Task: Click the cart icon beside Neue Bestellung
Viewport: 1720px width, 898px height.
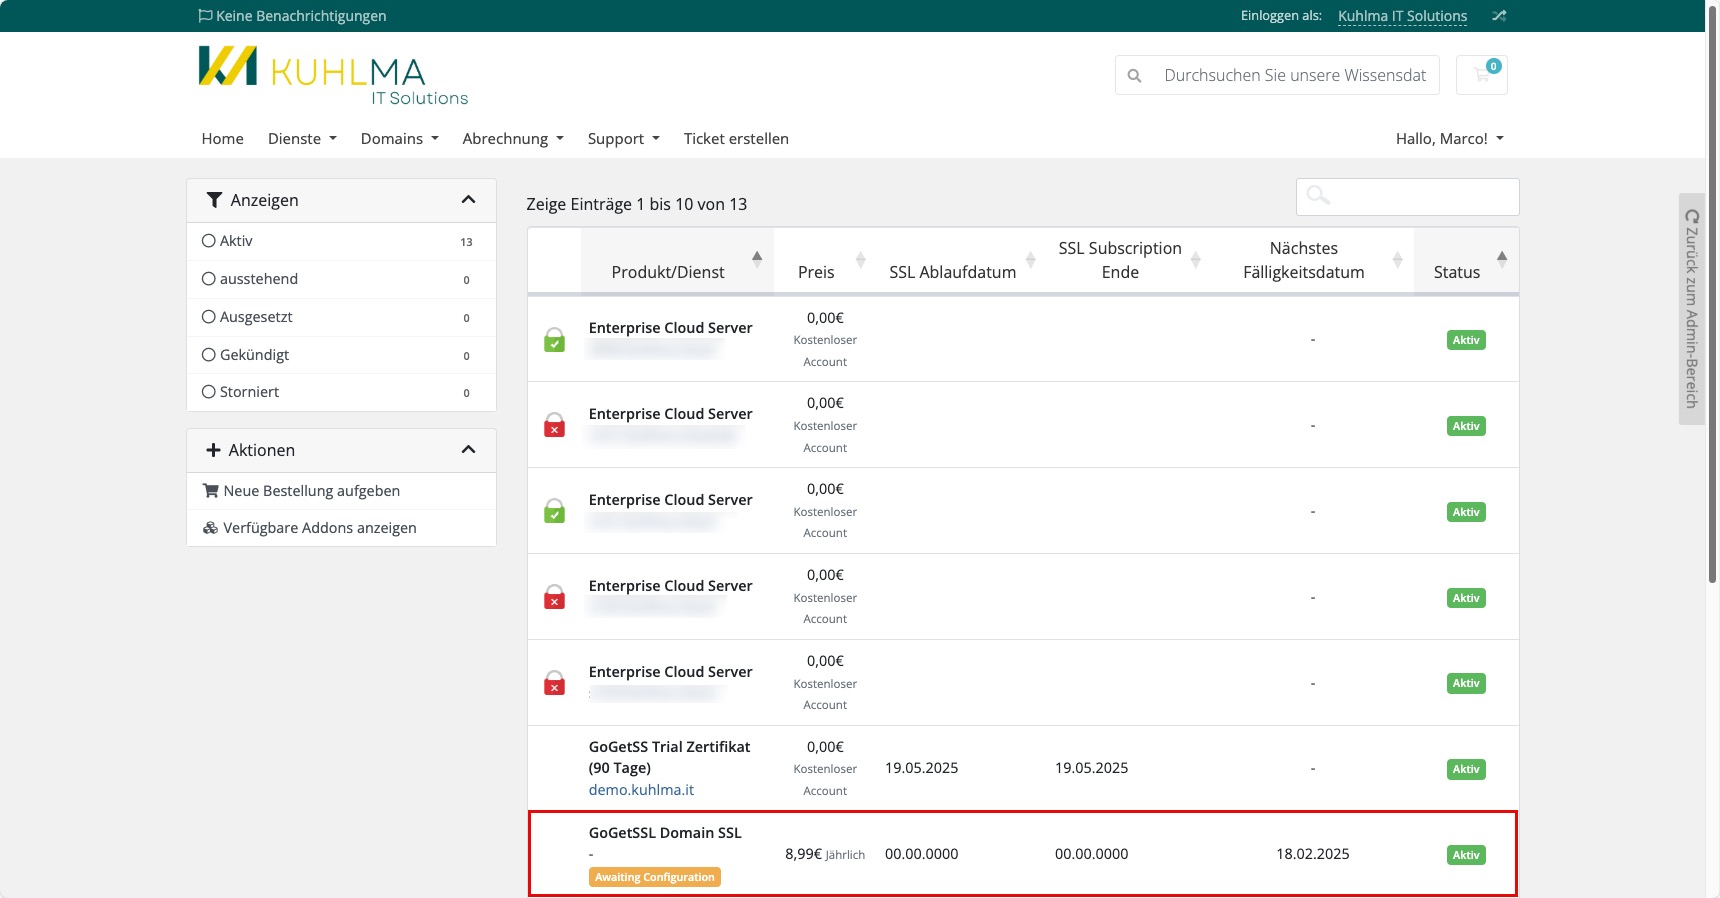Action: click(210, 490)
